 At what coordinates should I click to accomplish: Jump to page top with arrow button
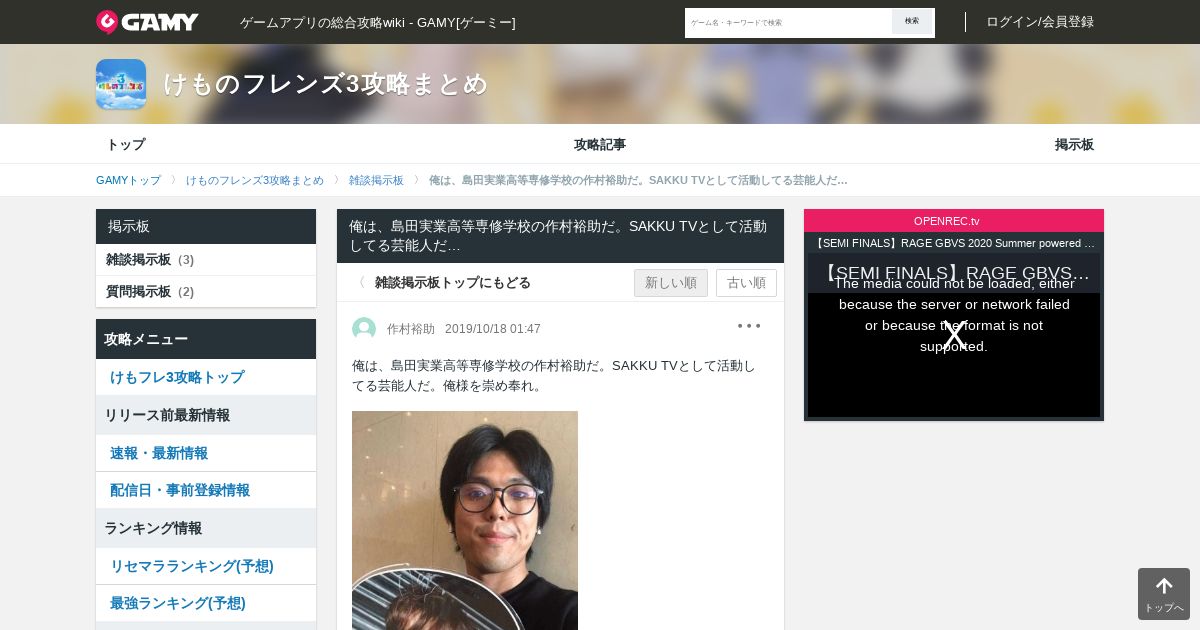pos(1164,594)
